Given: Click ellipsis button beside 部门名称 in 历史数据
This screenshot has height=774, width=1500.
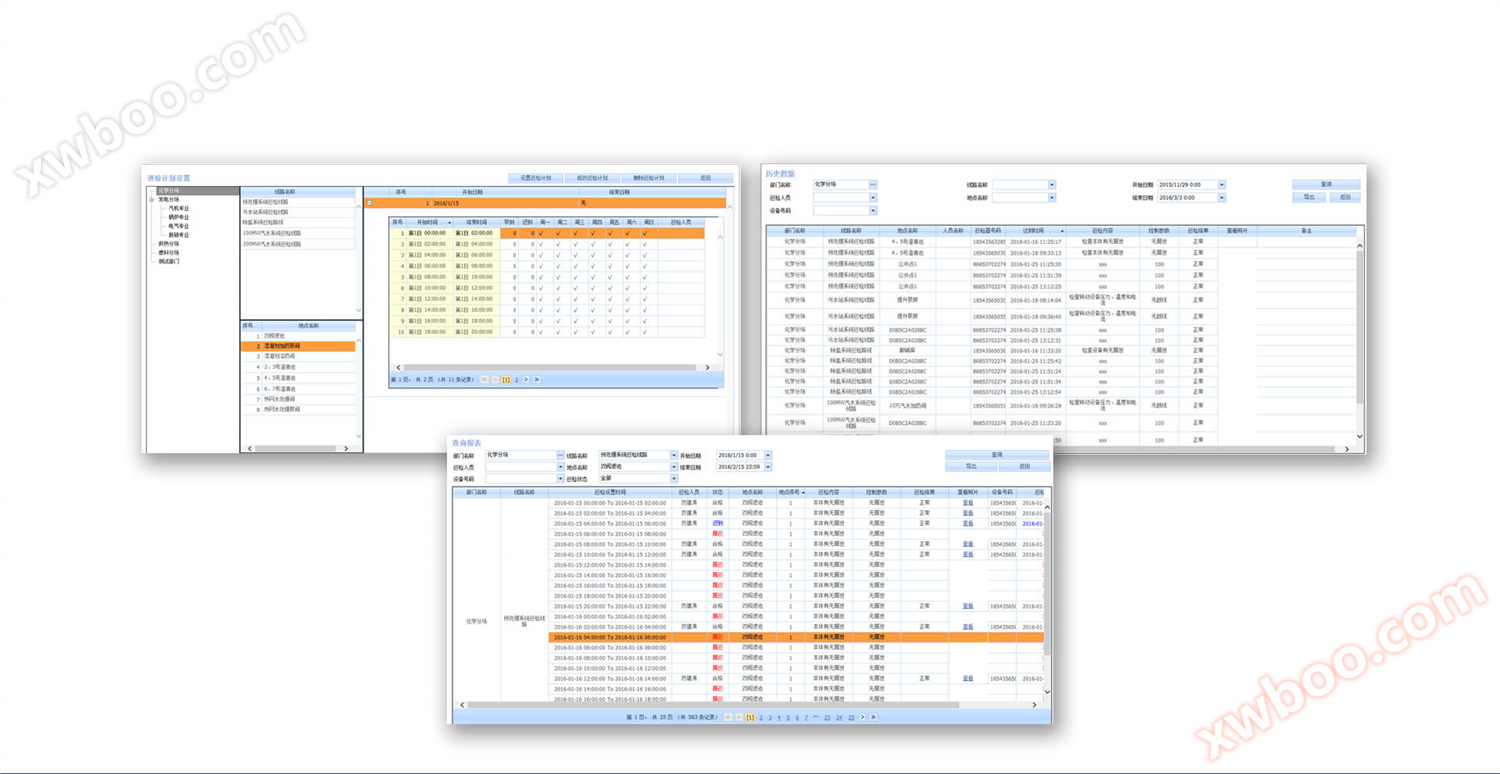Looking at the screenshot, I should [872, 185].
